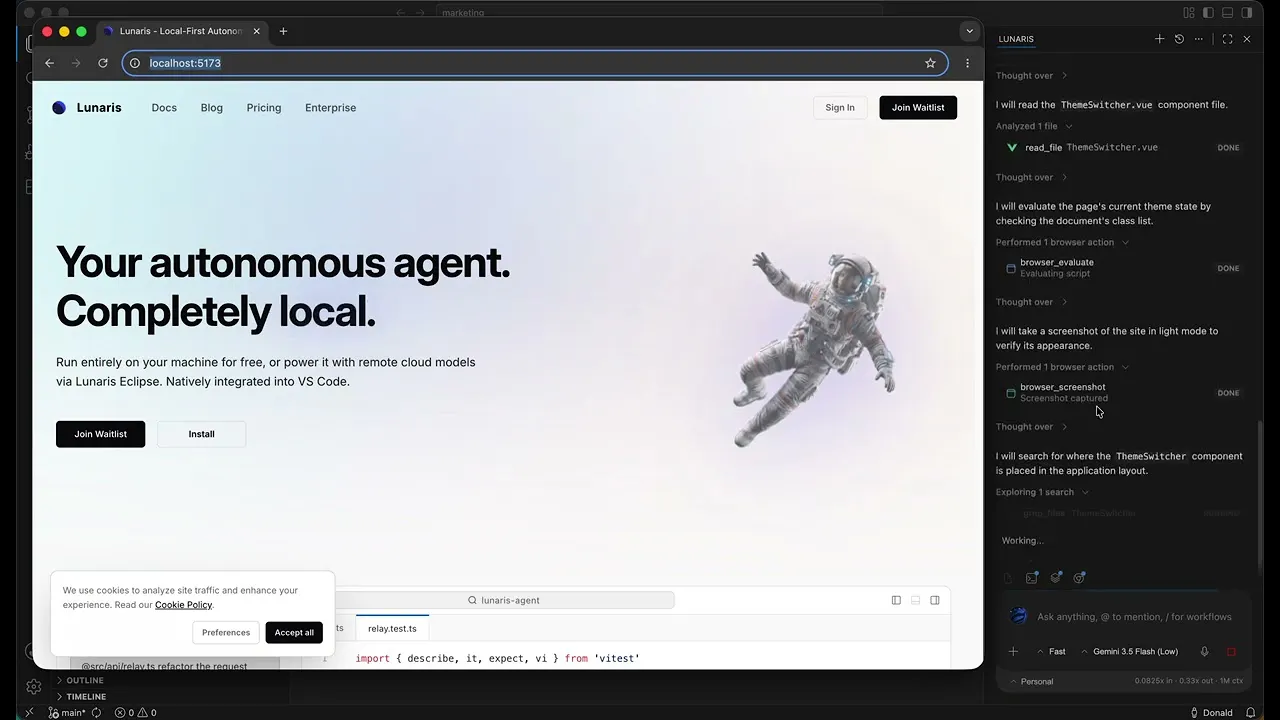Expand Performed 1 browser action above browser_screenshot
This screenshot has width=1280, height=720.
point(1062,367)
